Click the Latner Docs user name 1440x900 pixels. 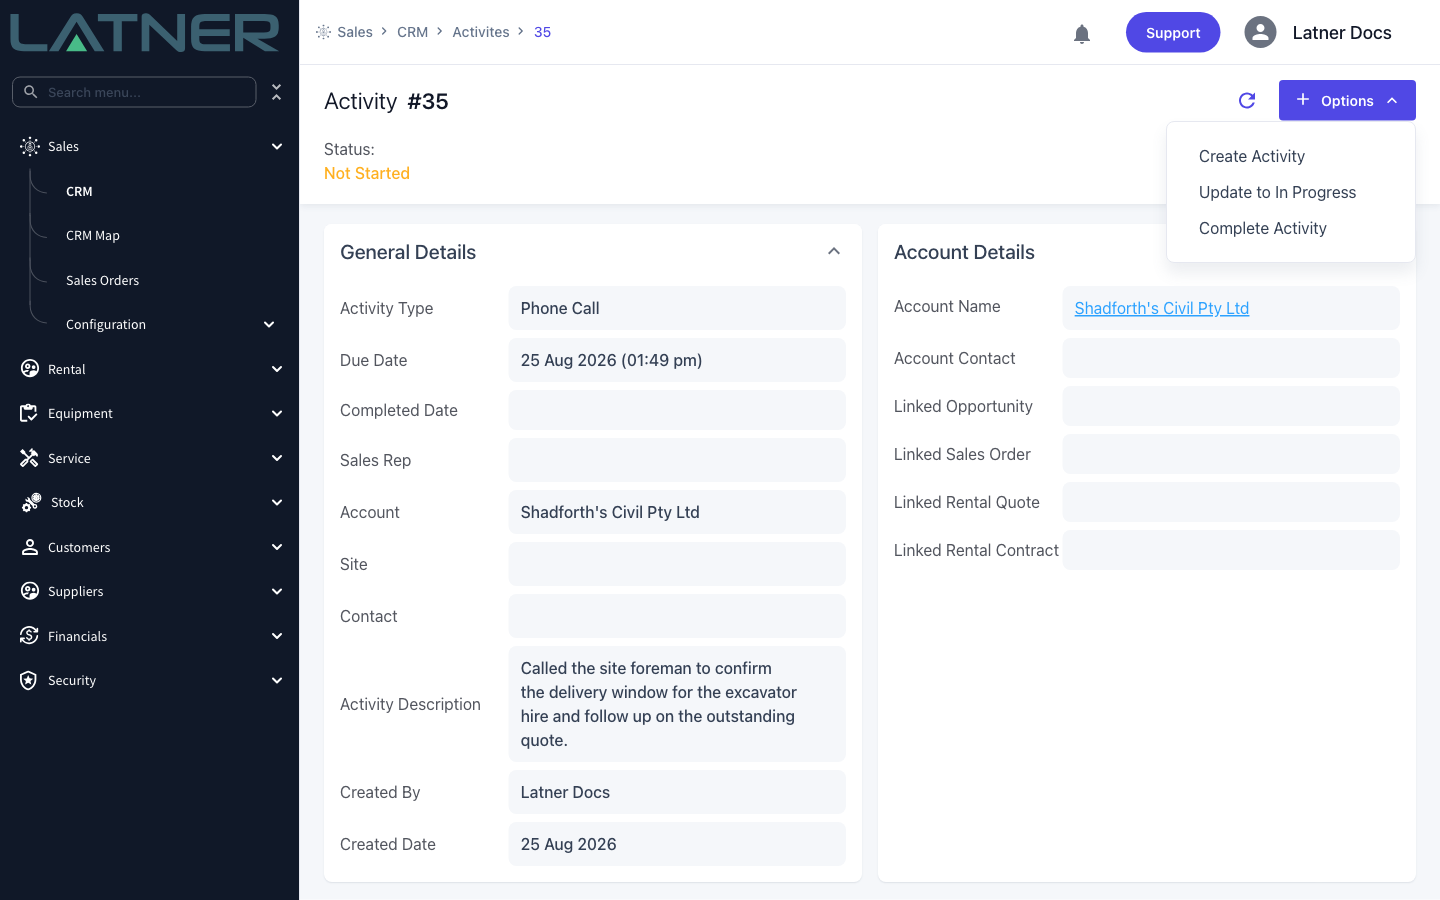point(1342,32)
